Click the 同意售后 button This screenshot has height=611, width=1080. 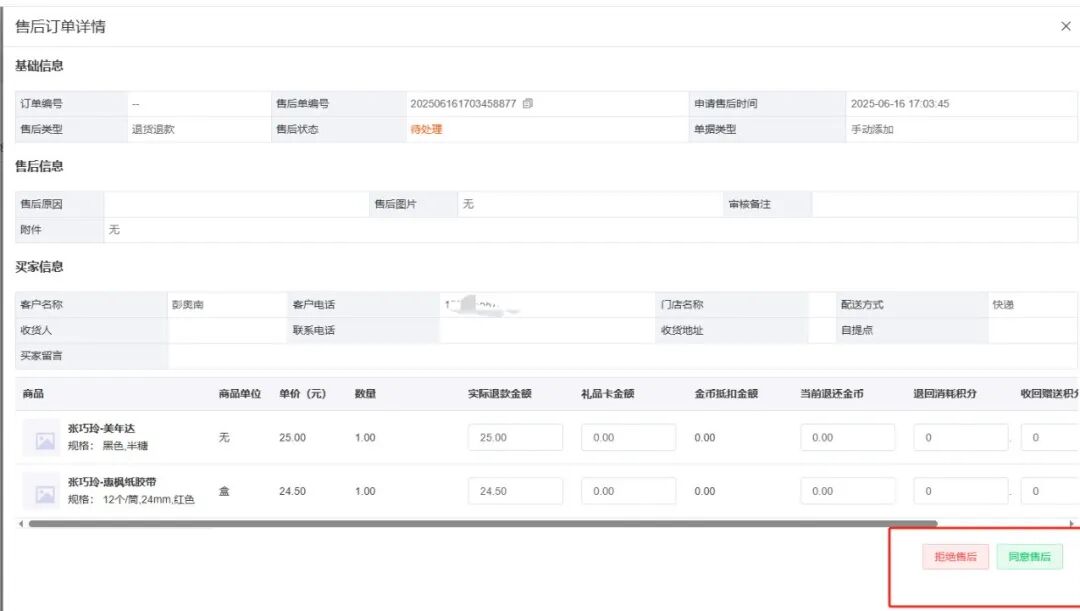pyautogui.click(x=1029, y=557)
